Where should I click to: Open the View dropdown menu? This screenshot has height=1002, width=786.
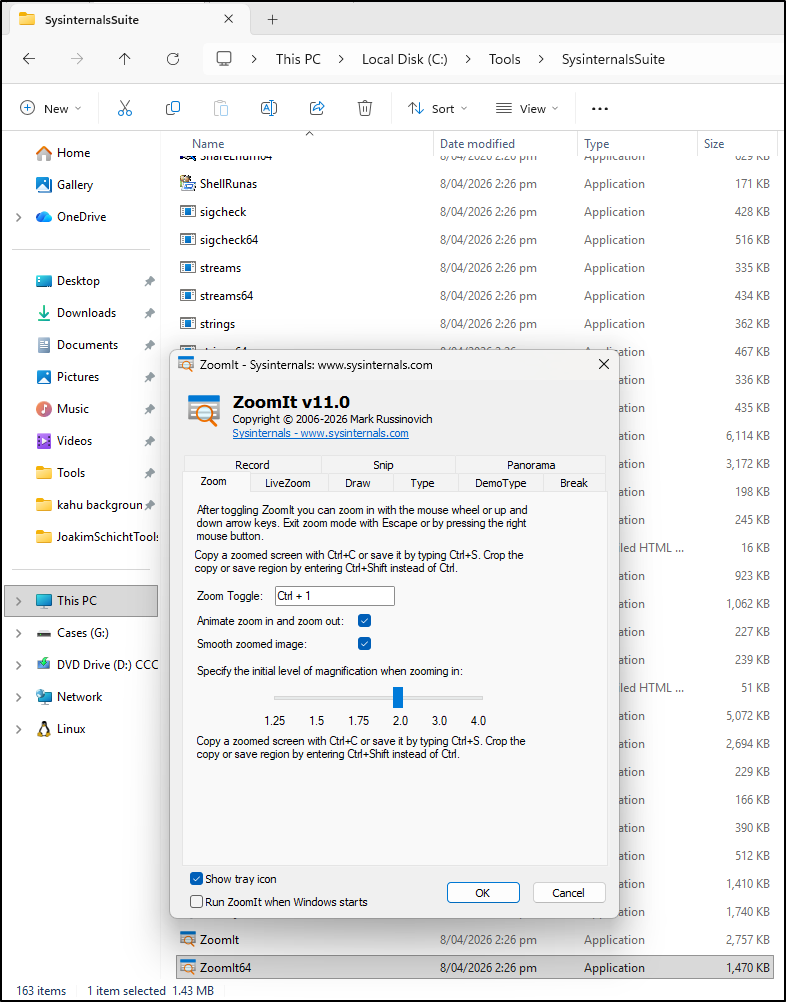pyautogui.click(x=528, y=109)
